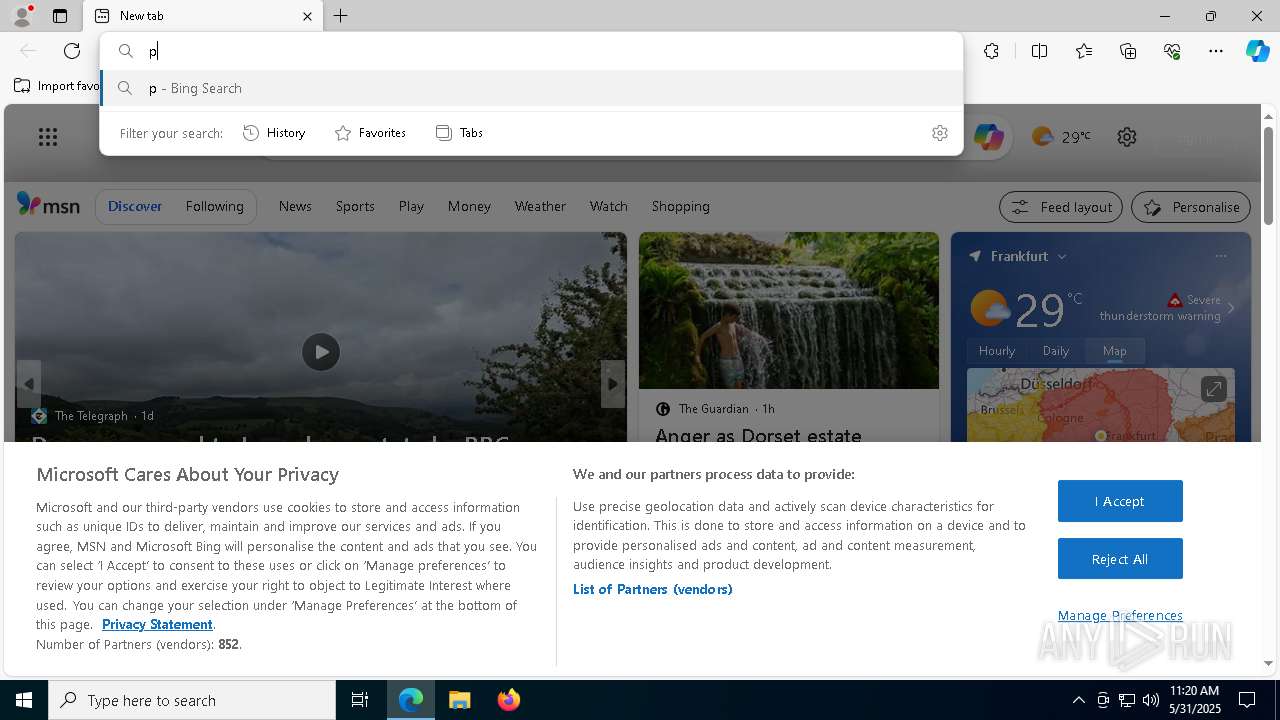Viewport: 1280px width, 720px height.
Task: Open the Collections toolbar icon
Action: click(x=1128, y=51)
